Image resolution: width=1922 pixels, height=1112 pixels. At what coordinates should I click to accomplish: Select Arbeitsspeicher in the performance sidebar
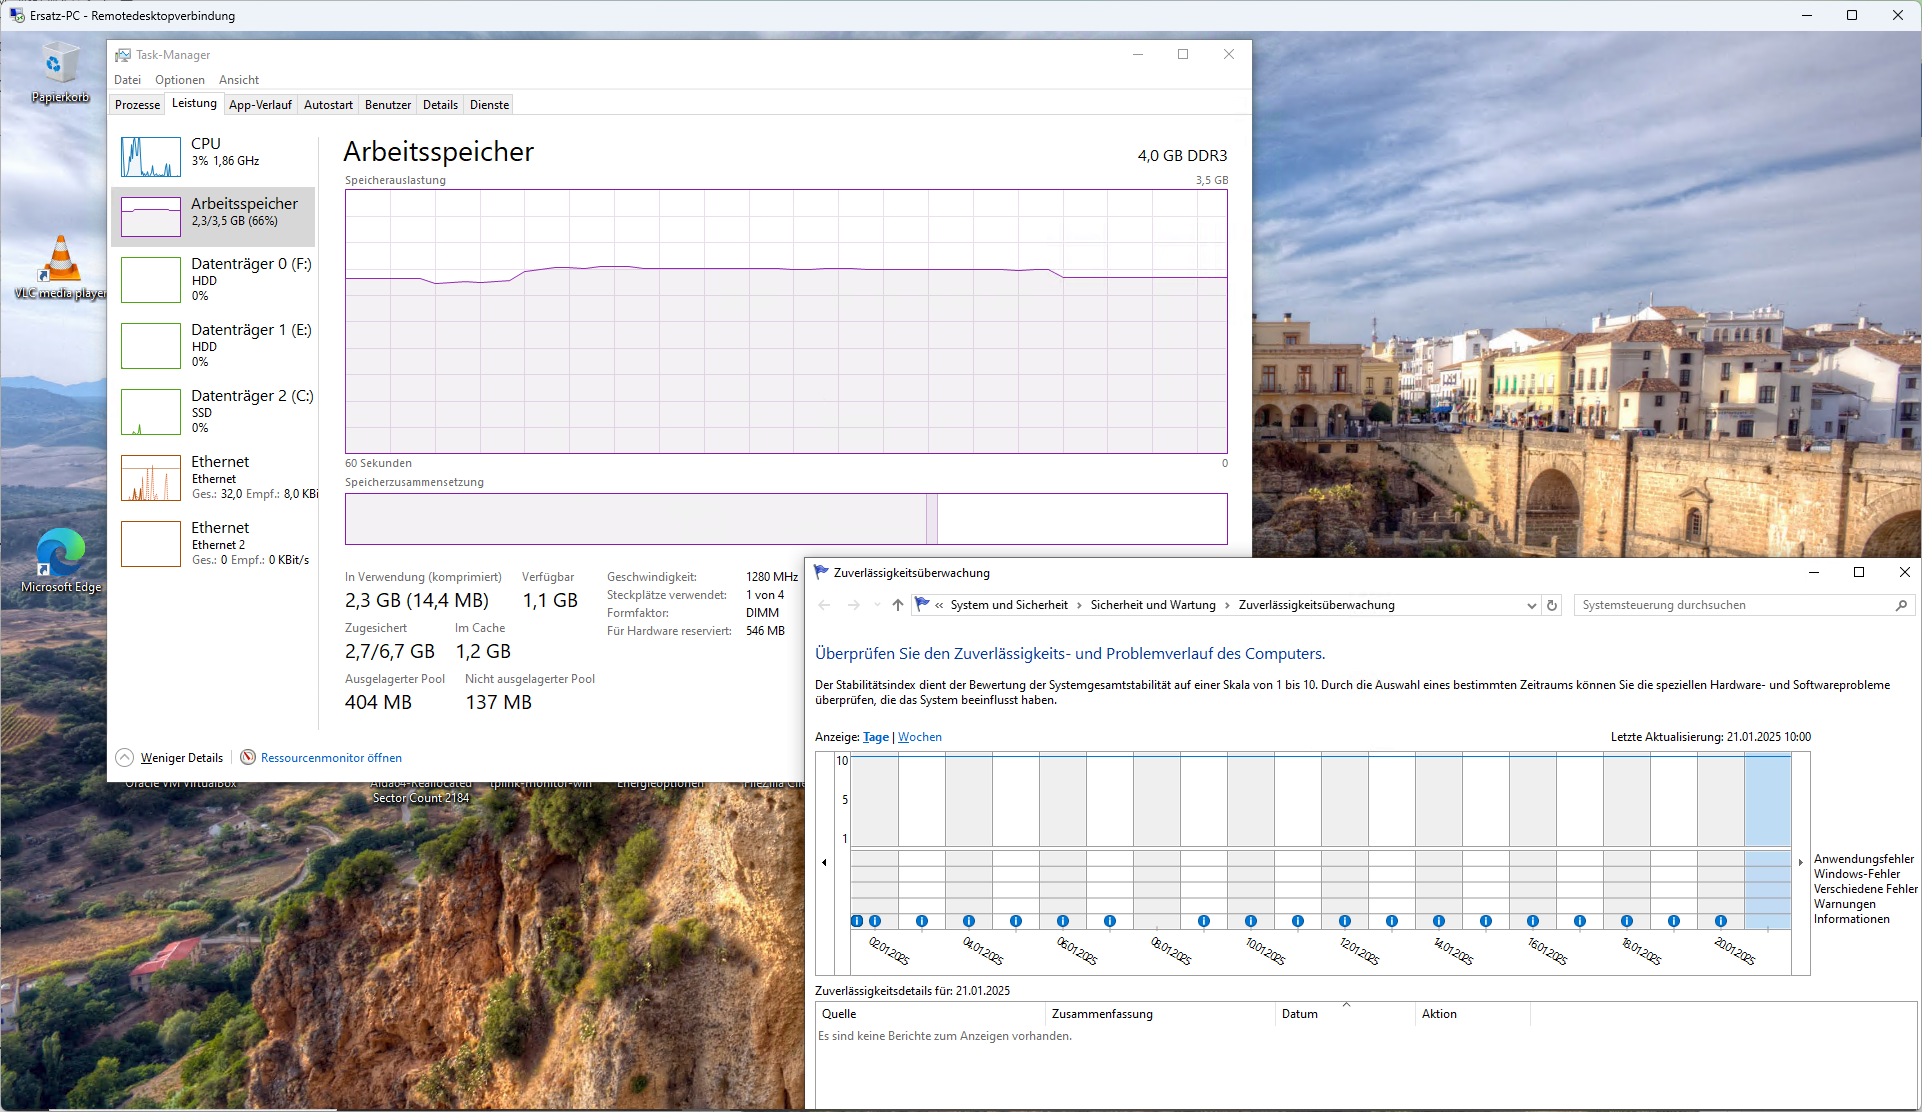click(213, 216)
